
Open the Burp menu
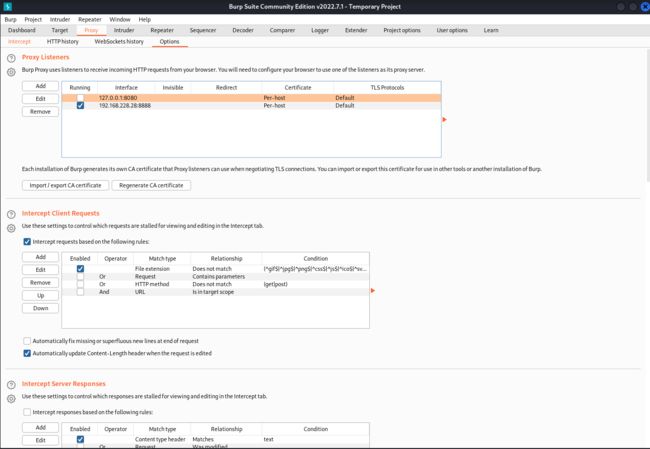[x=10, y=19]
